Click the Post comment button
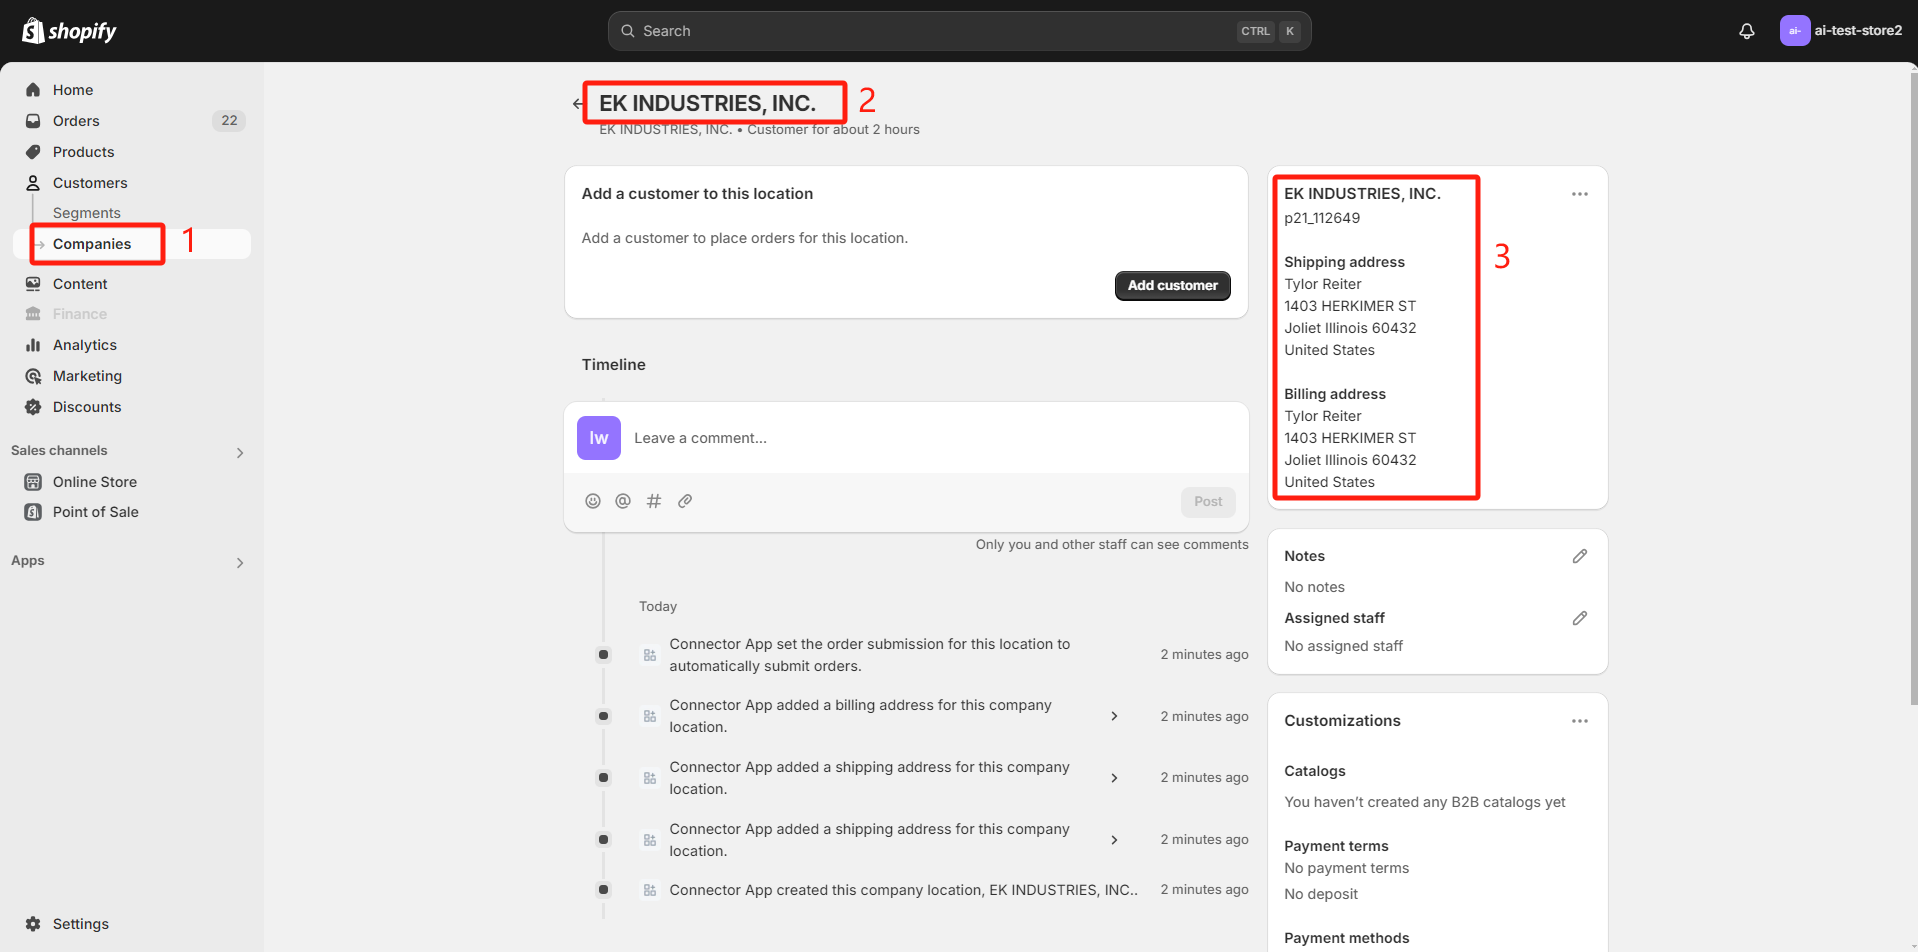This screenshot has height=952, width=1918. (1208, 502)
